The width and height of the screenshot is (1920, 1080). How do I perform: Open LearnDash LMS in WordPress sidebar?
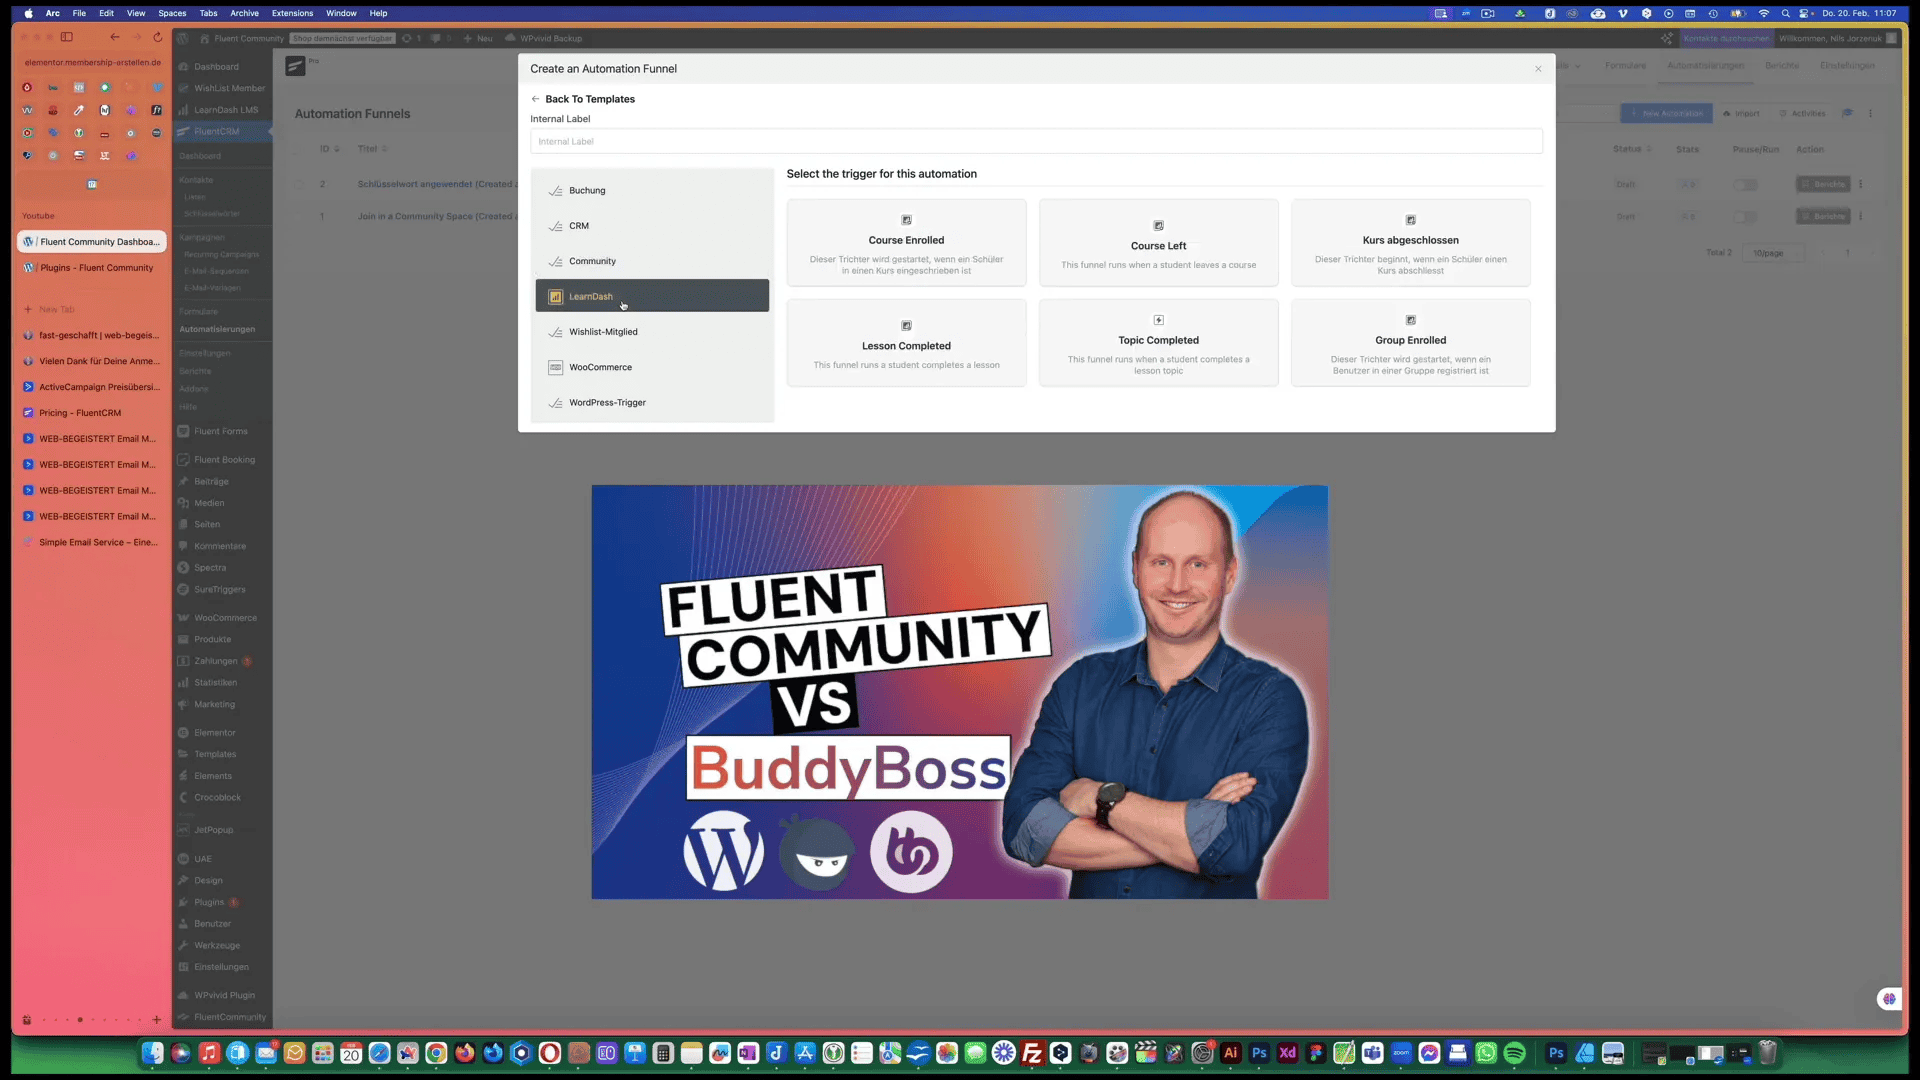pos(221,110)
